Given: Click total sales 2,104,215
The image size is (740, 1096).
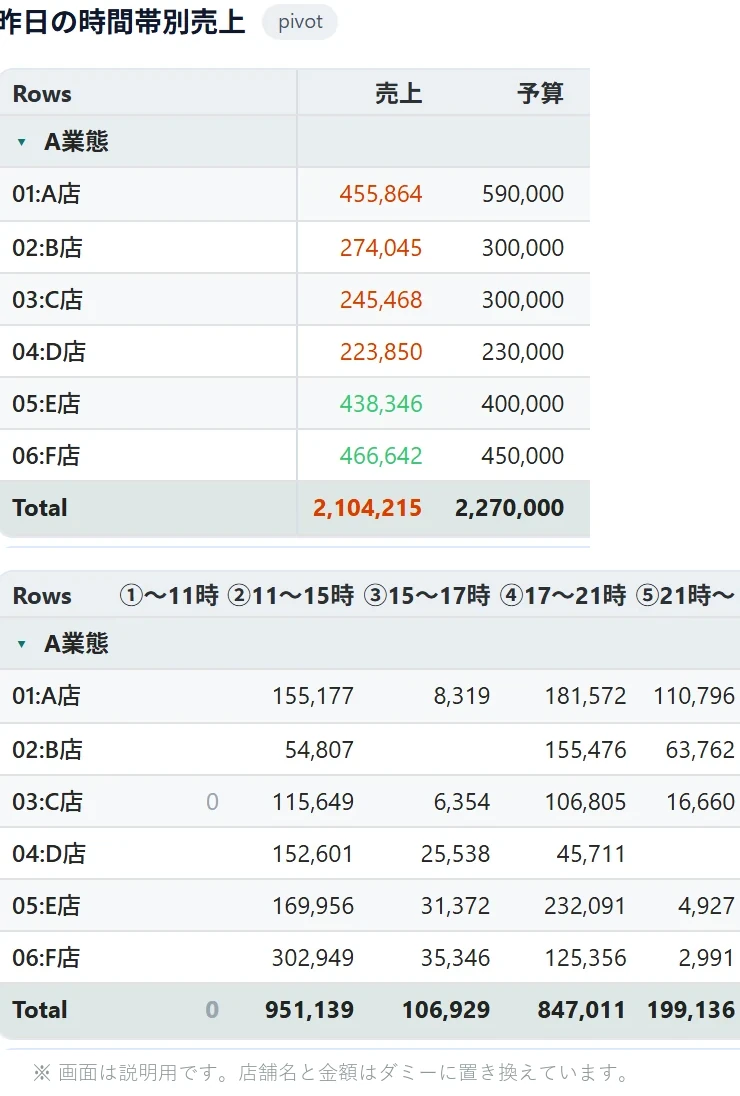Looking at the screenshot, I should [368, 508].
